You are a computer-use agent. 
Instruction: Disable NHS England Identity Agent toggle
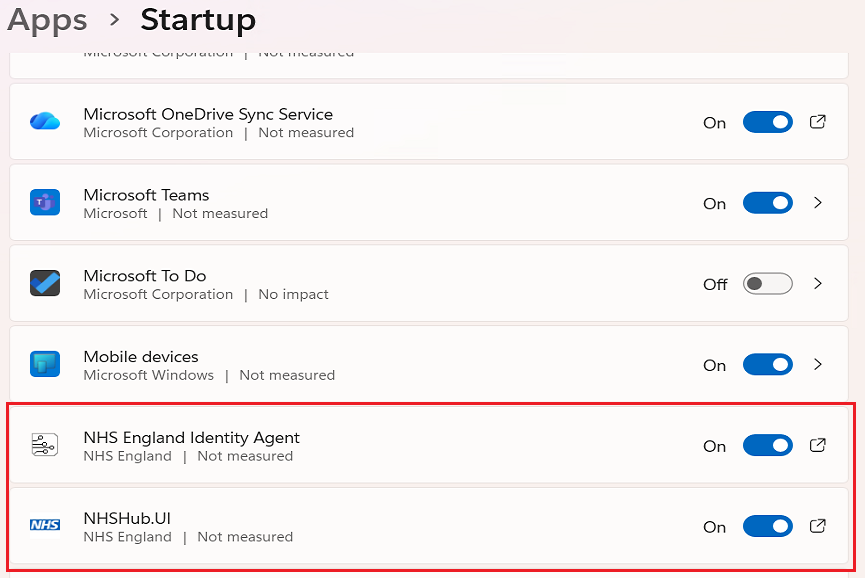(767, 445)
